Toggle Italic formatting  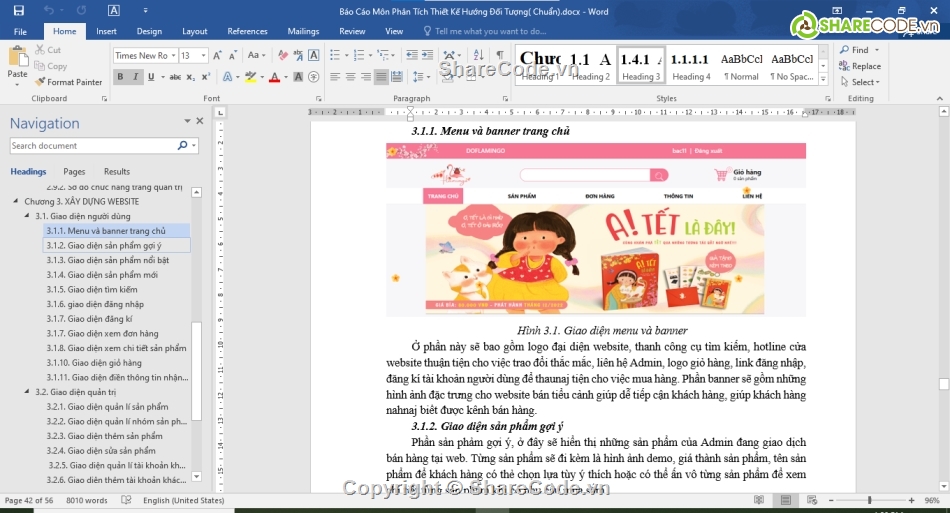136,77
